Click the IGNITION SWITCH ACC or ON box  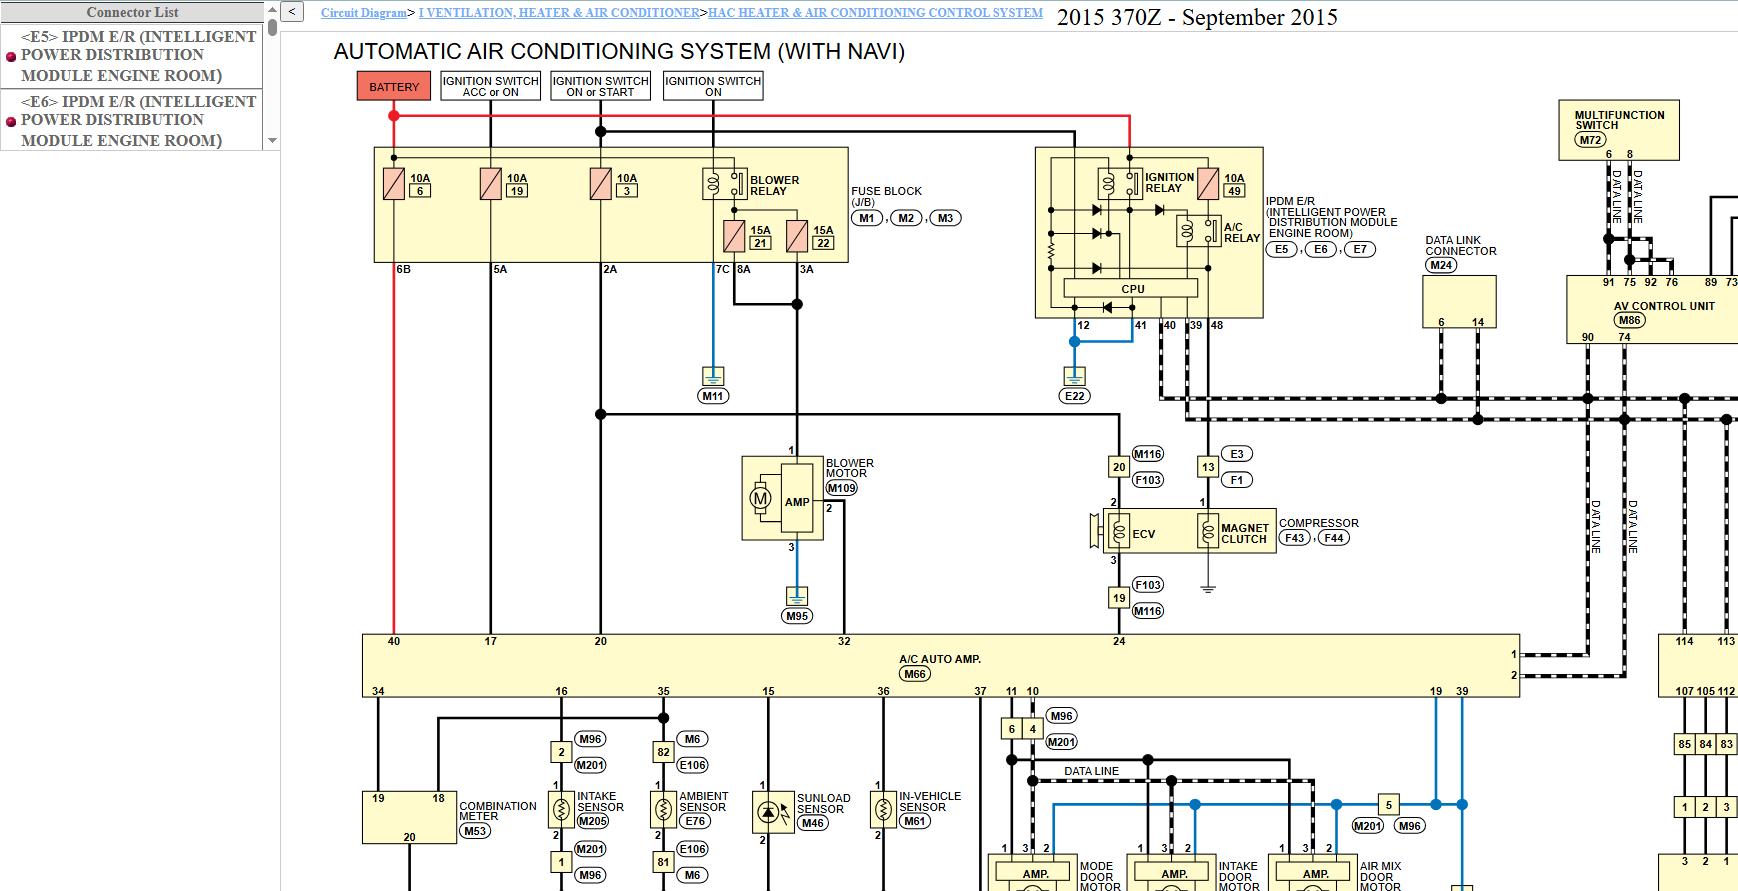click(x=490, y=86)
